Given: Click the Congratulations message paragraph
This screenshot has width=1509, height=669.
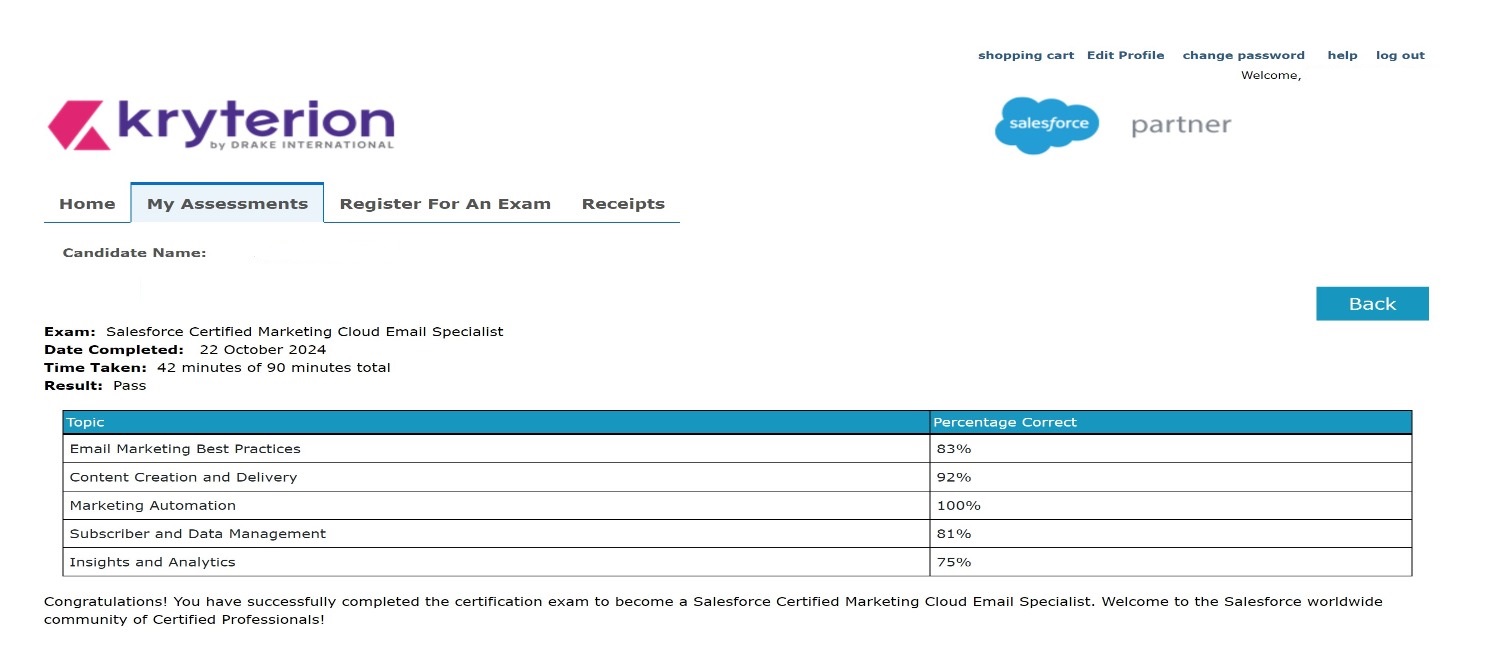Looking at the screenshot, I should 713,611.
